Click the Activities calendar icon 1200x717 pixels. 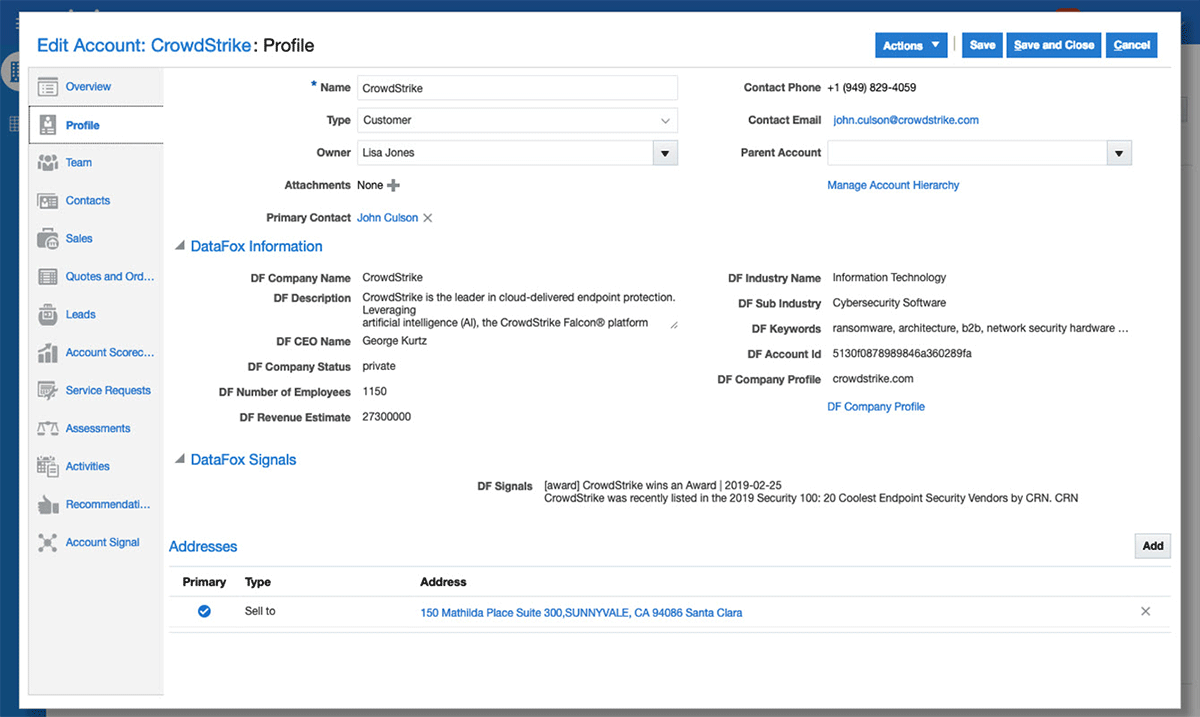tap(47, 467)
